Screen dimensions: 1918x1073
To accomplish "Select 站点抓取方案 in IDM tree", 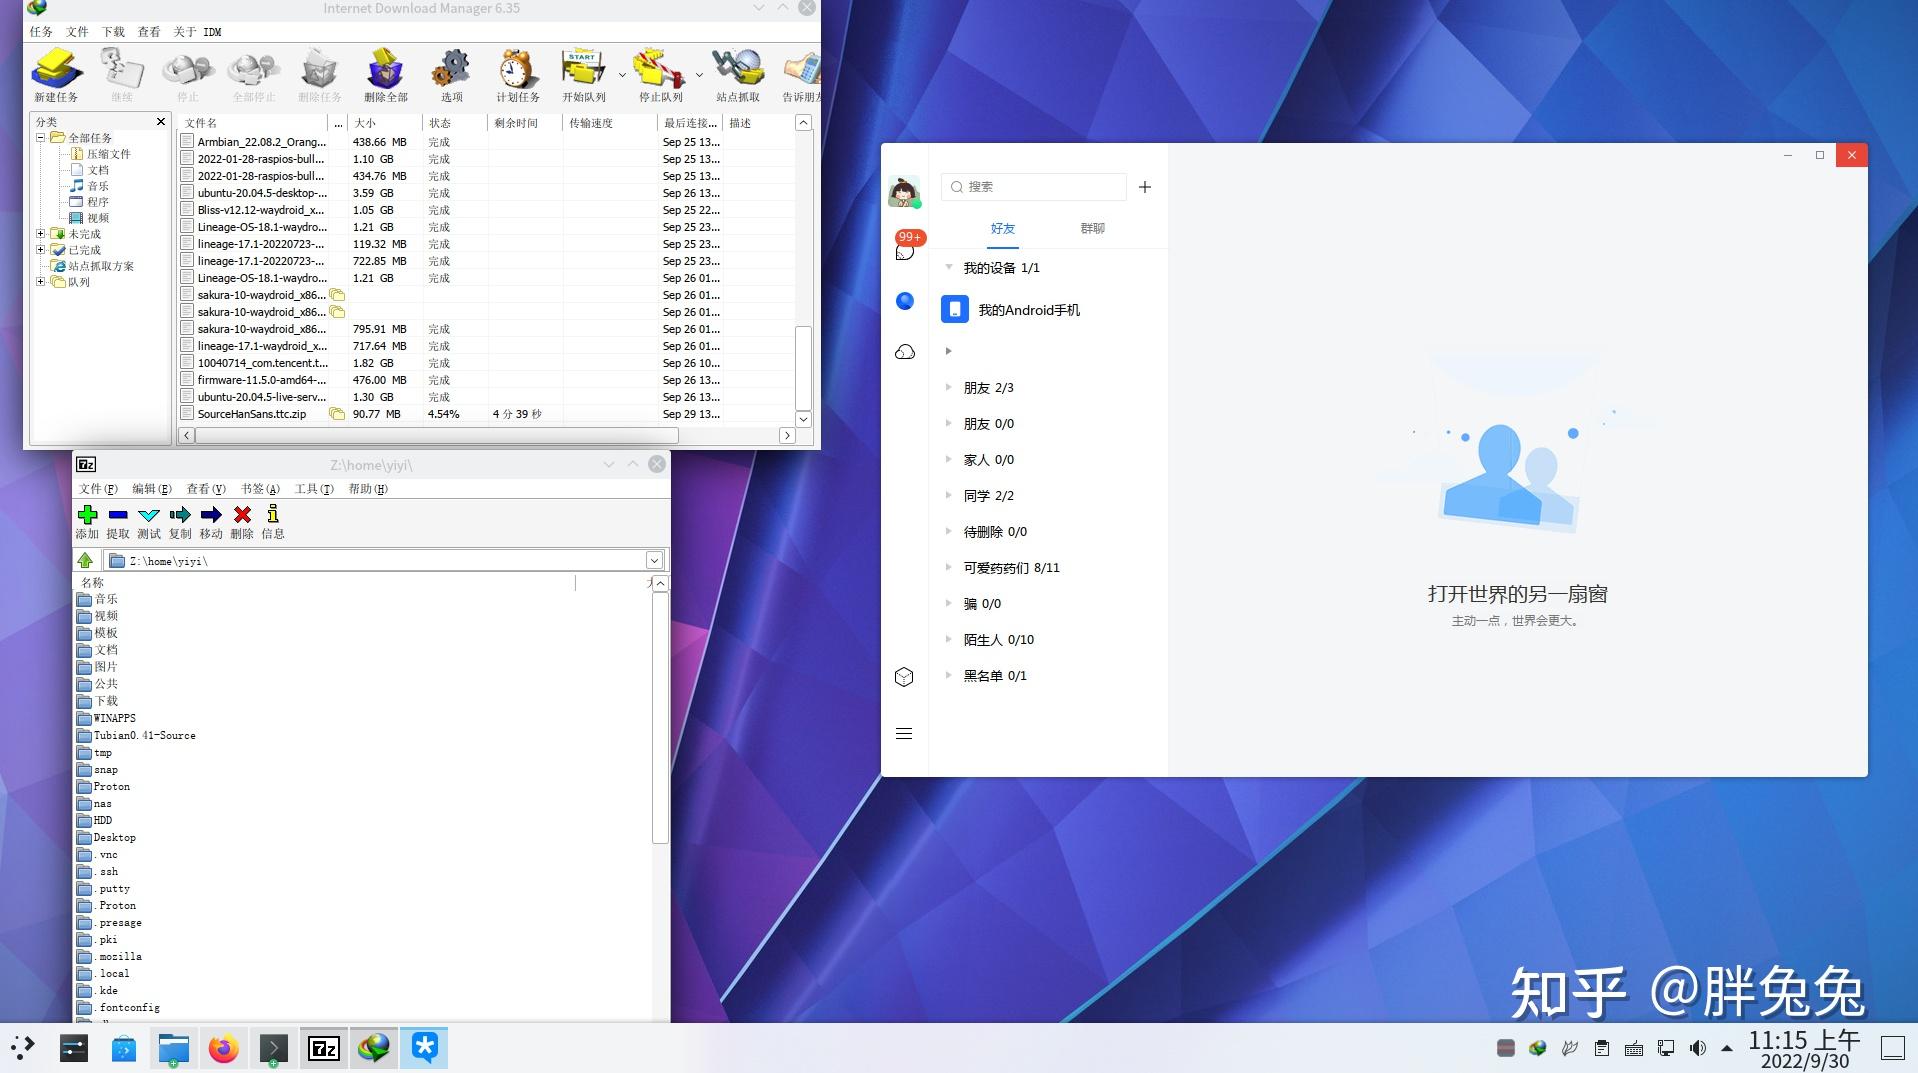I will click(100, 266).
